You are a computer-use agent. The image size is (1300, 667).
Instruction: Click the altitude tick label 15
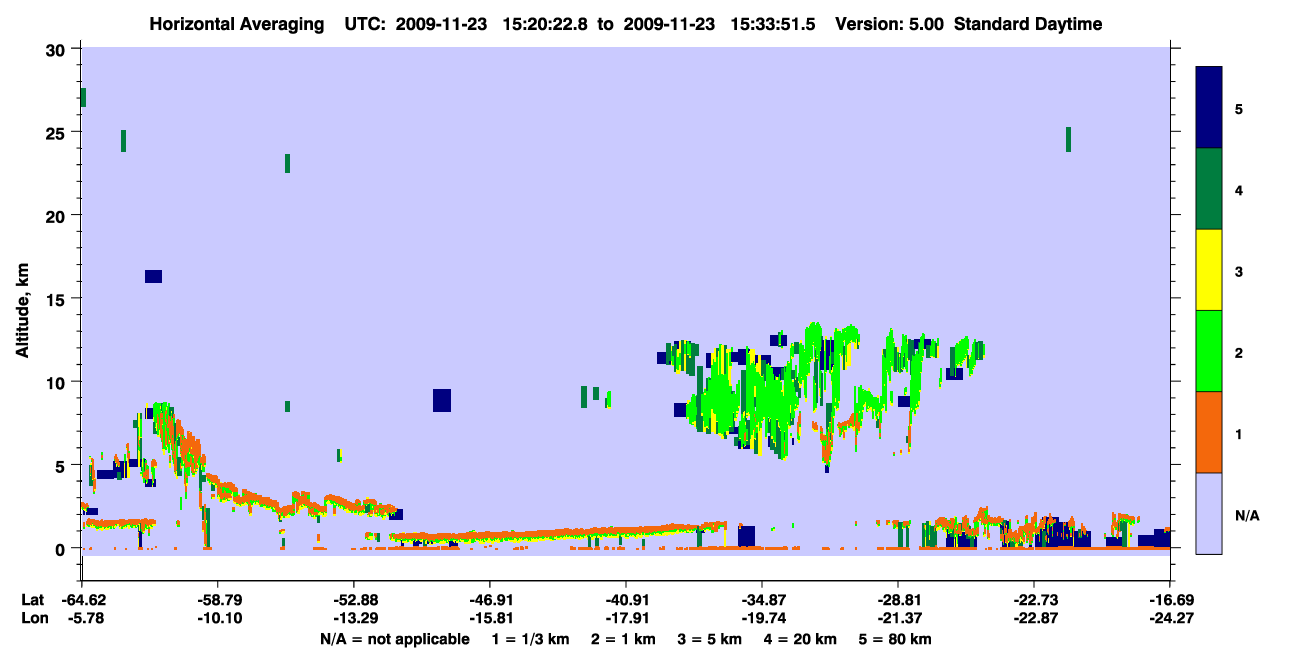click(57, 298)
